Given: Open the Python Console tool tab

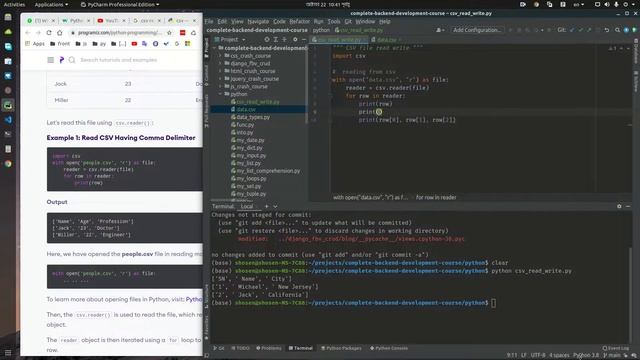Looking at the screenshot, I should (x=389, y=348).
